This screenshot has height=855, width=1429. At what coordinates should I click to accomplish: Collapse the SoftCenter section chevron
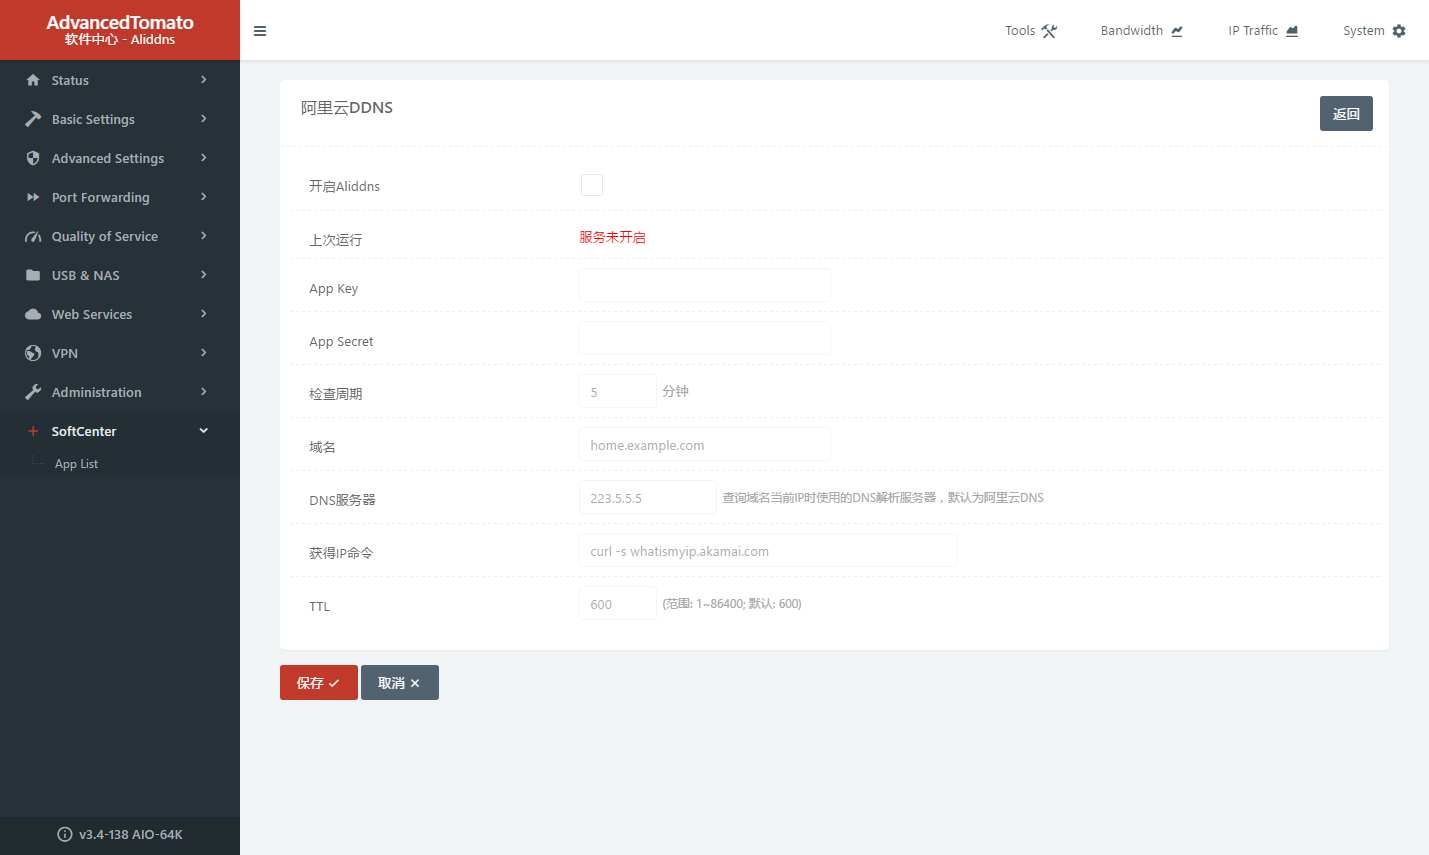coord(204,431)
